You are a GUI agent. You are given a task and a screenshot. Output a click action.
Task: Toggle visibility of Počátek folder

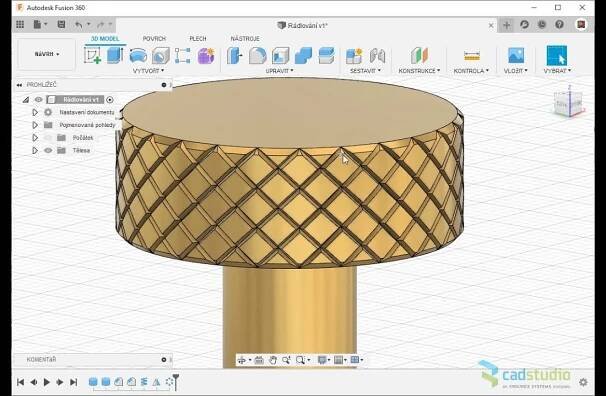[x=48, y=138]
